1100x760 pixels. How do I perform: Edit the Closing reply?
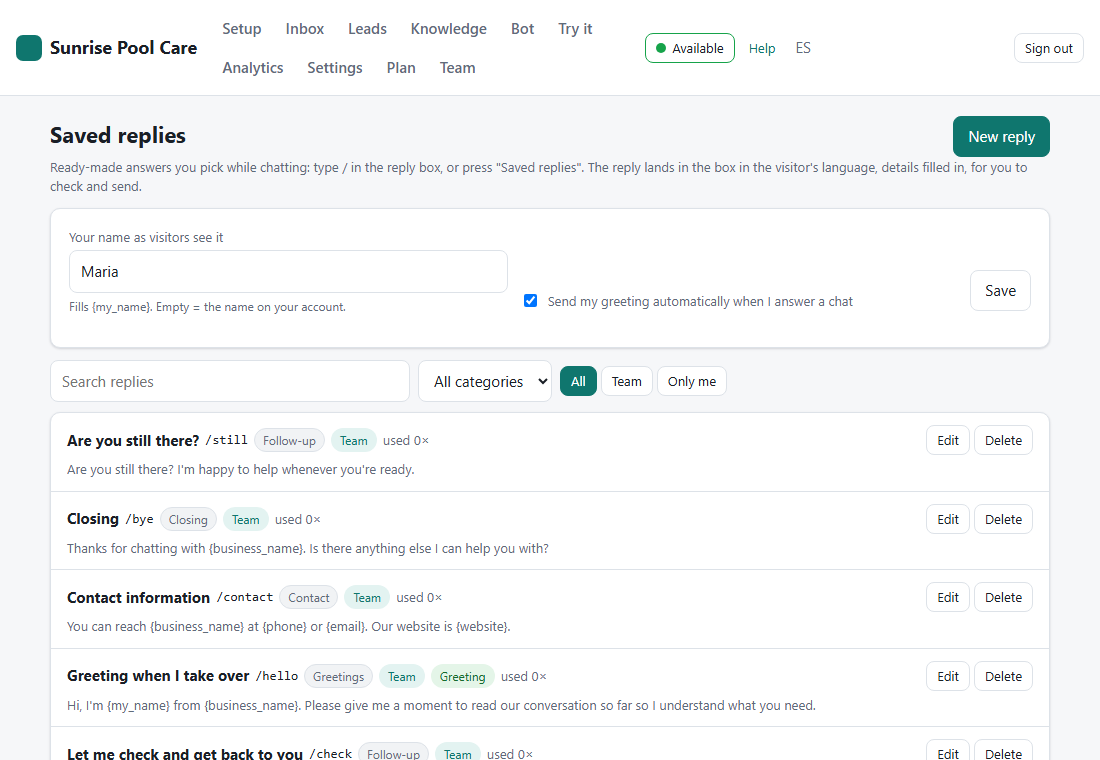point(948,519)
